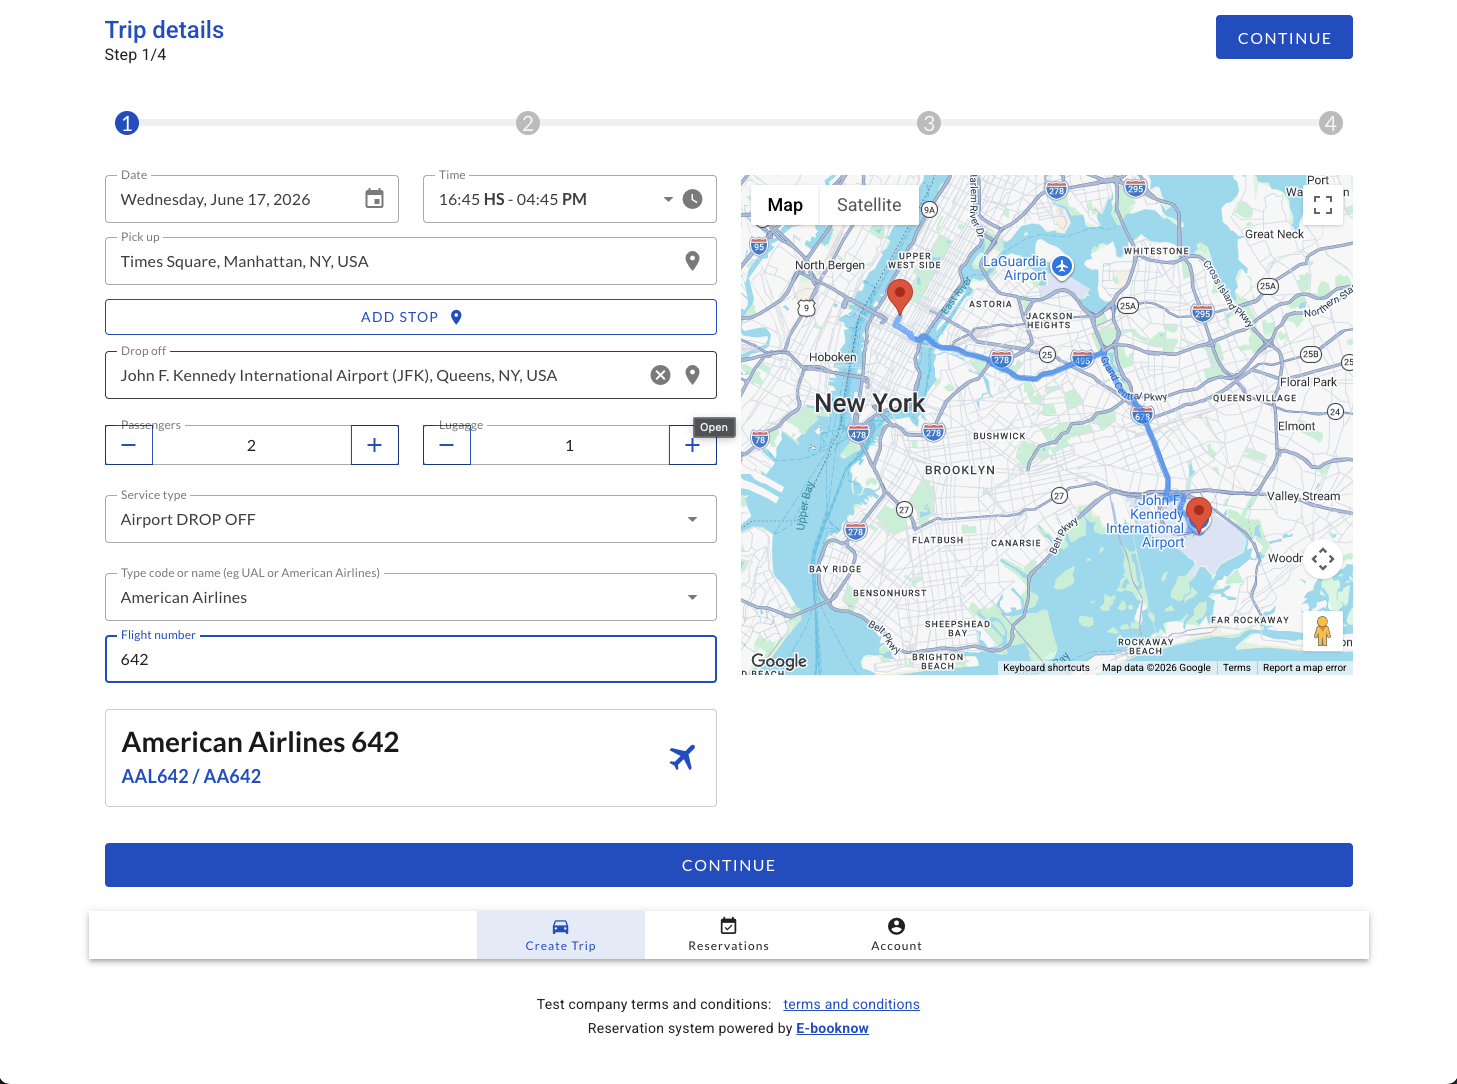The image size is (1457, 1084).
Task: Open the Create Trip tab
Action: 561,935
